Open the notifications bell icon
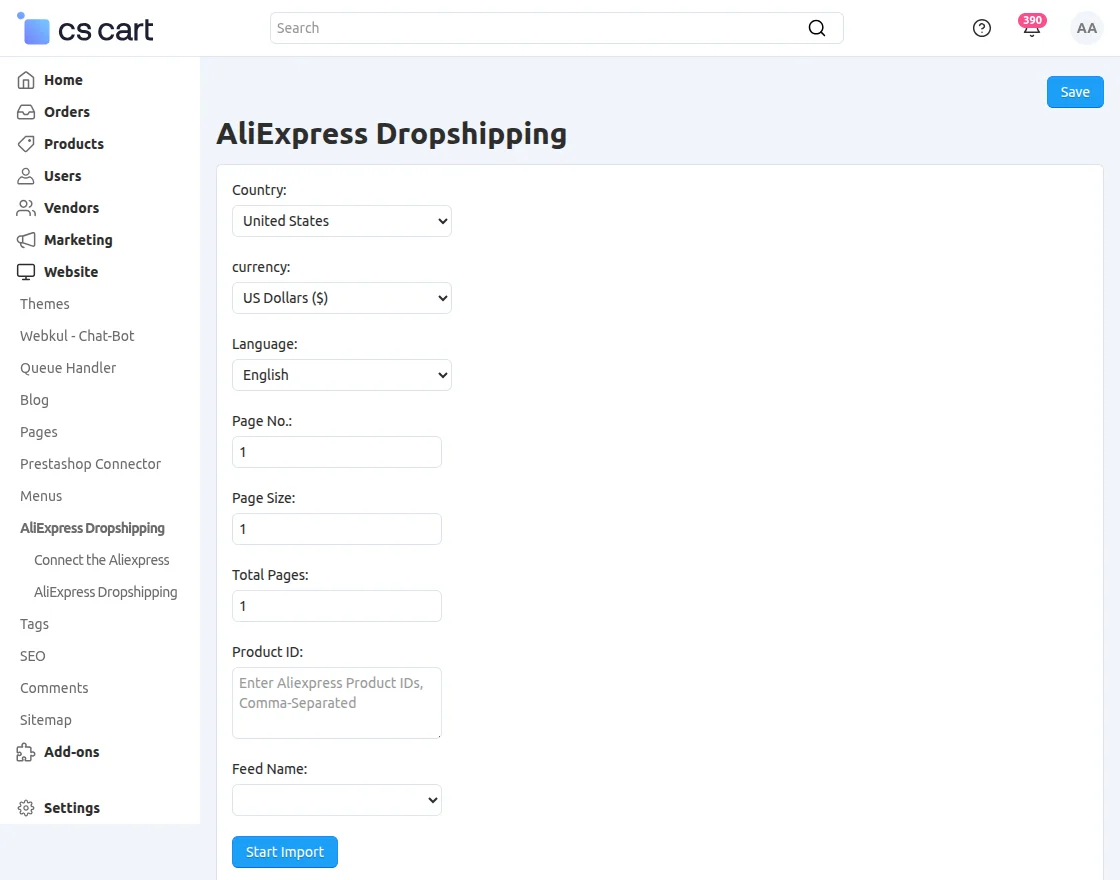The width and height of the screenshot is (1120, 880). click(1031, 29)
